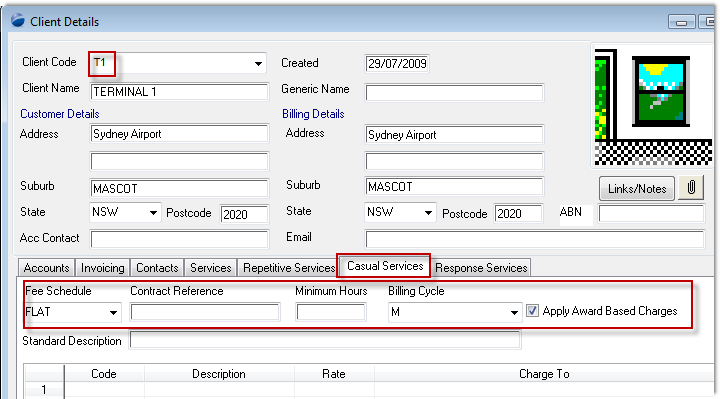Image resolution: width=720 pixels, height=399 pixels.
Task: Click the Email input field
Action: click(534, 239)
